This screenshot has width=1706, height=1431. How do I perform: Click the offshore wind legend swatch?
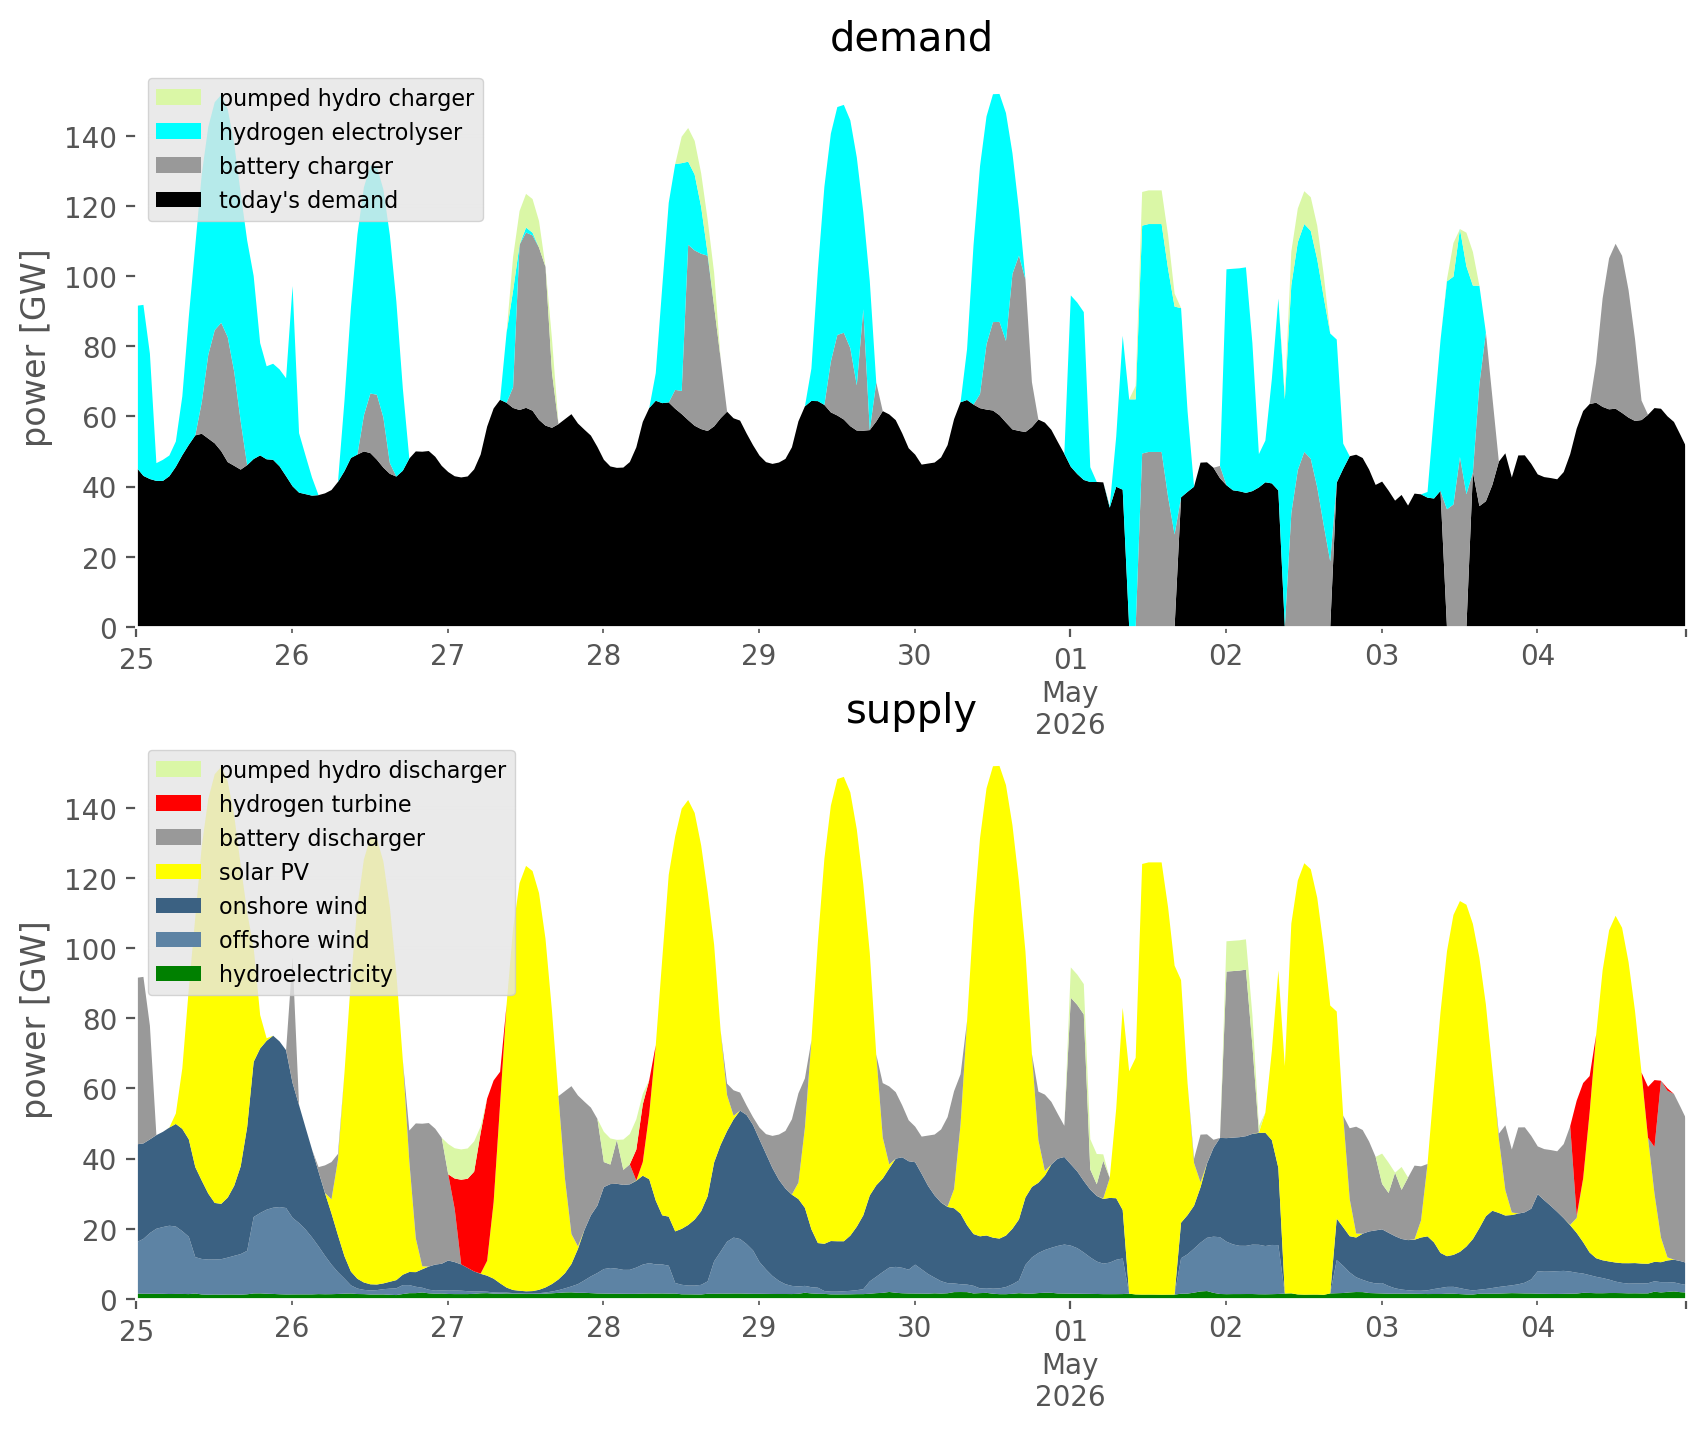tap(180, 939)
